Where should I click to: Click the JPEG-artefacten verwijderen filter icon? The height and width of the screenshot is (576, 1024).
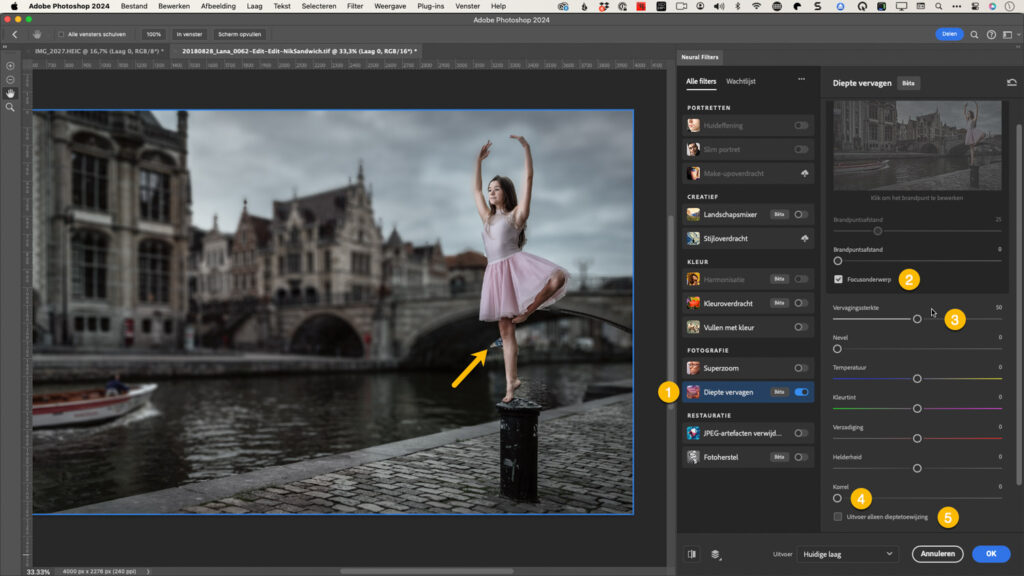click(x=693, y=433)
